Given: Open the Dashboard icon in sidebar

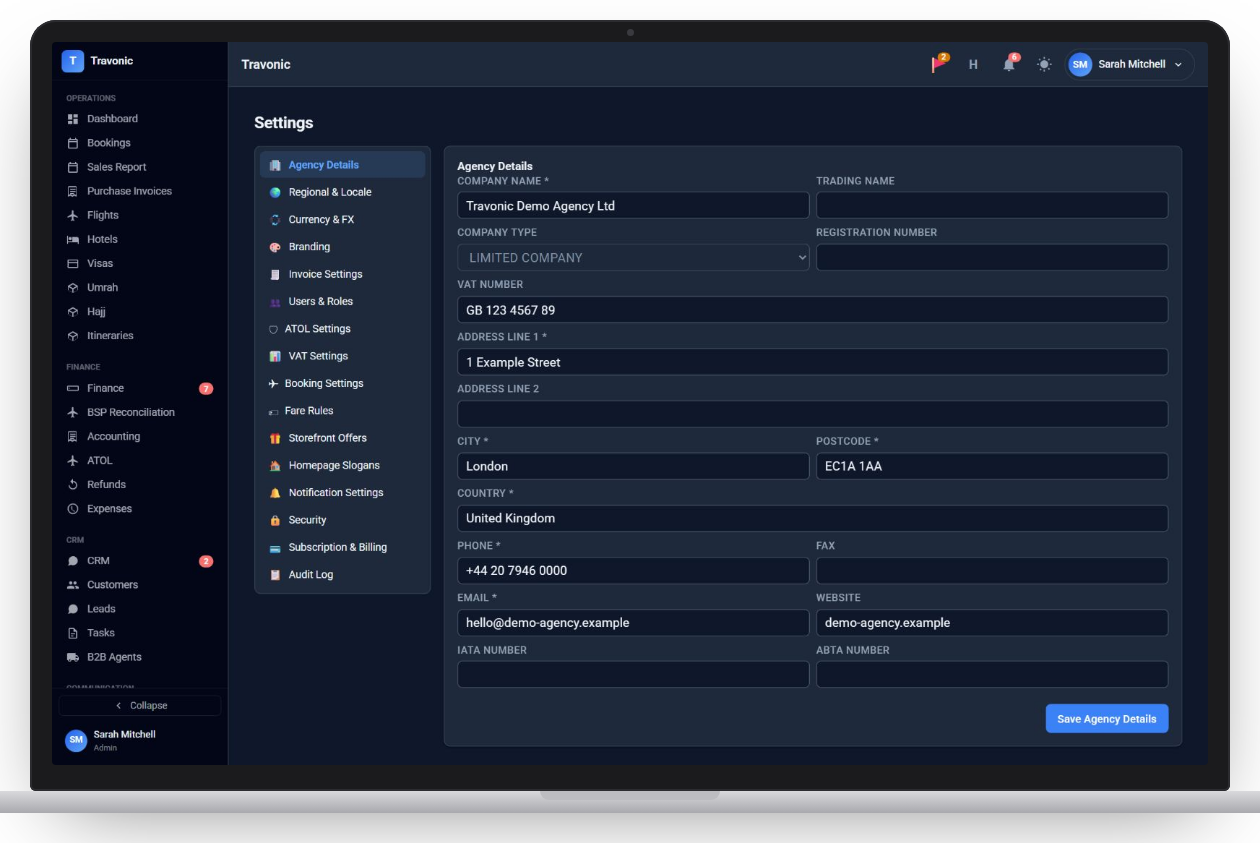Looking at the screenshot, I should click(73, 119).
